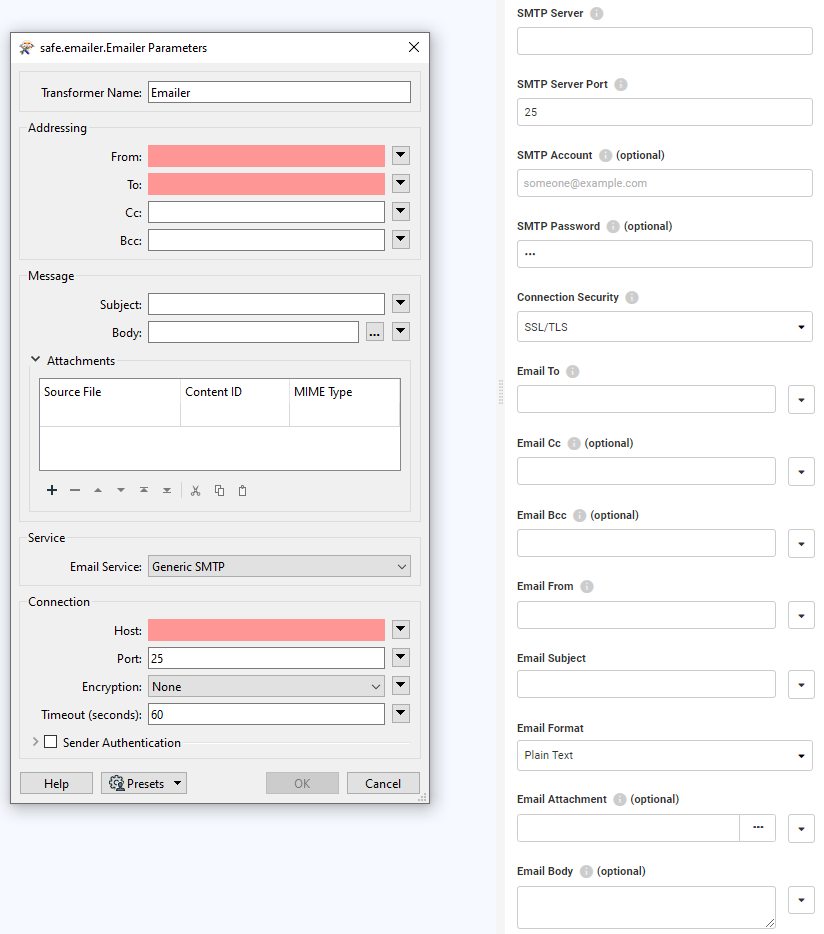Viewport: 824px width, 934px height.
Task: Click the Help button
Action: [x=56, y=783]
